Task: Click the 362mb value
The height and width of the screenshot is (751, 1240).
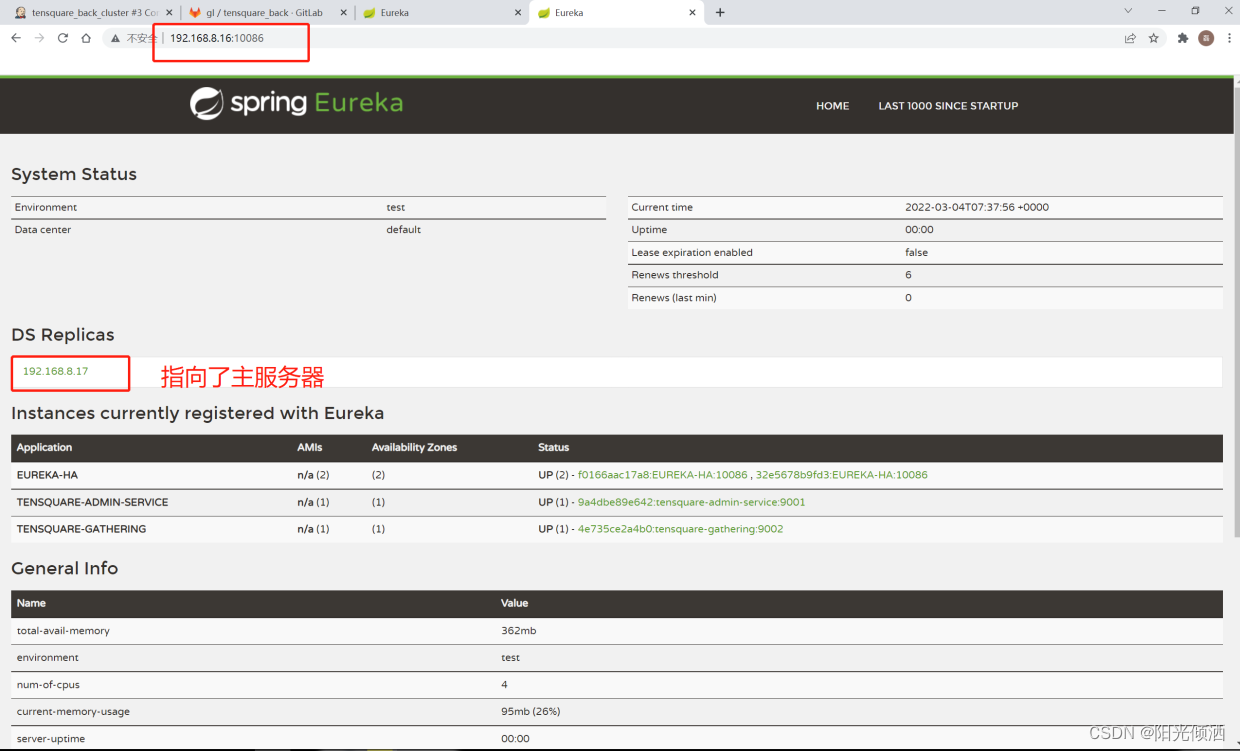Action: (518, 631)
